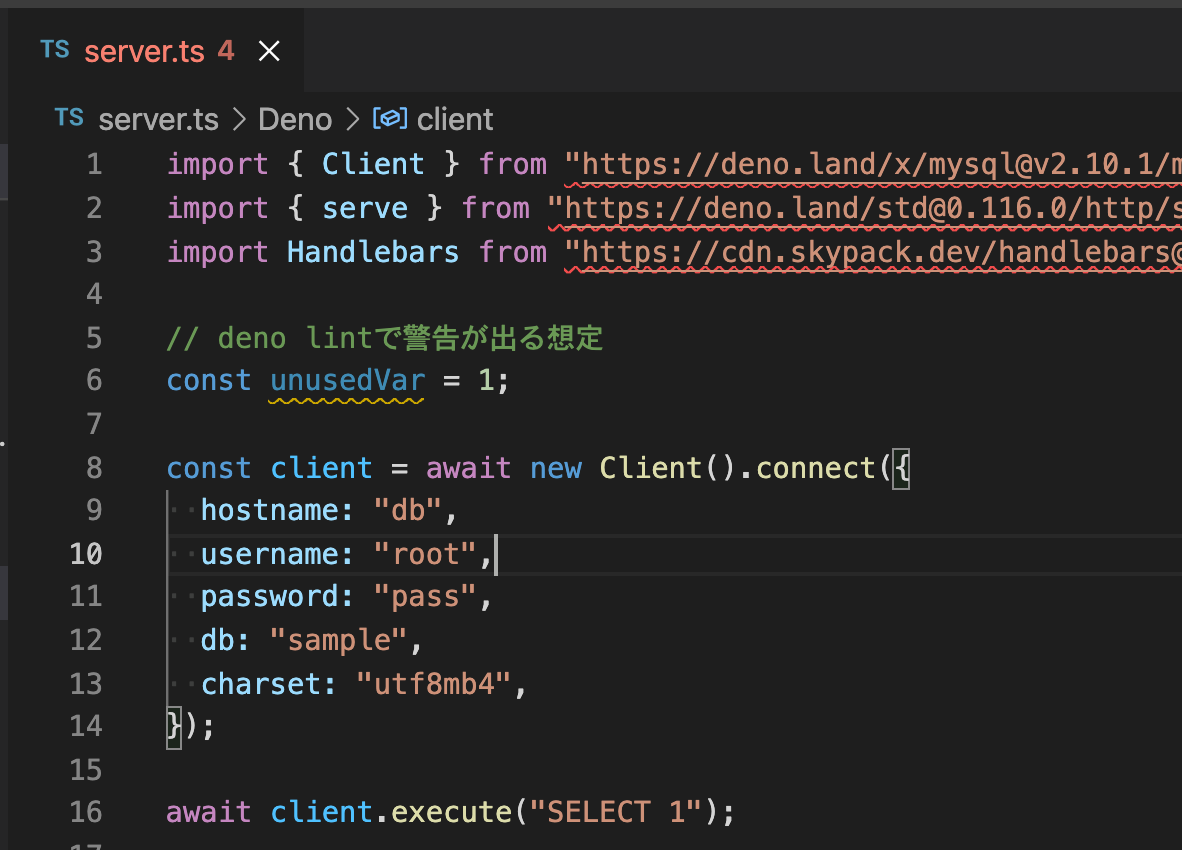Close the server.ts tab
Viewport: 1182px width, 850px height.
269,51
